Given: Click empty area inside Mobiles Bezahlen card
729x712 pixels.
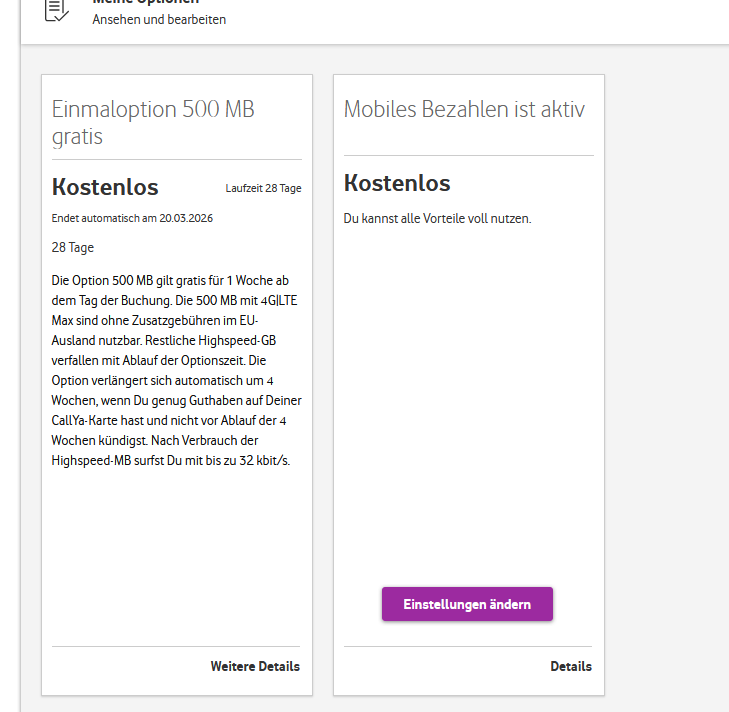Looking at the screenshot, I should [469, 395].
